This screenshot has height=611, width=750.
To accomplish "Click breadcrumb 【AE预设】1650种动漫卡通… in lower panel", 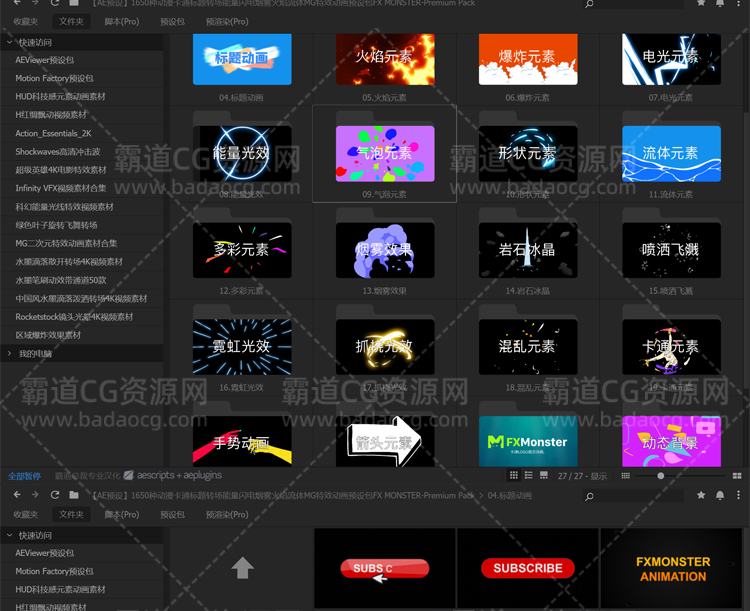I will pos(283,495).
